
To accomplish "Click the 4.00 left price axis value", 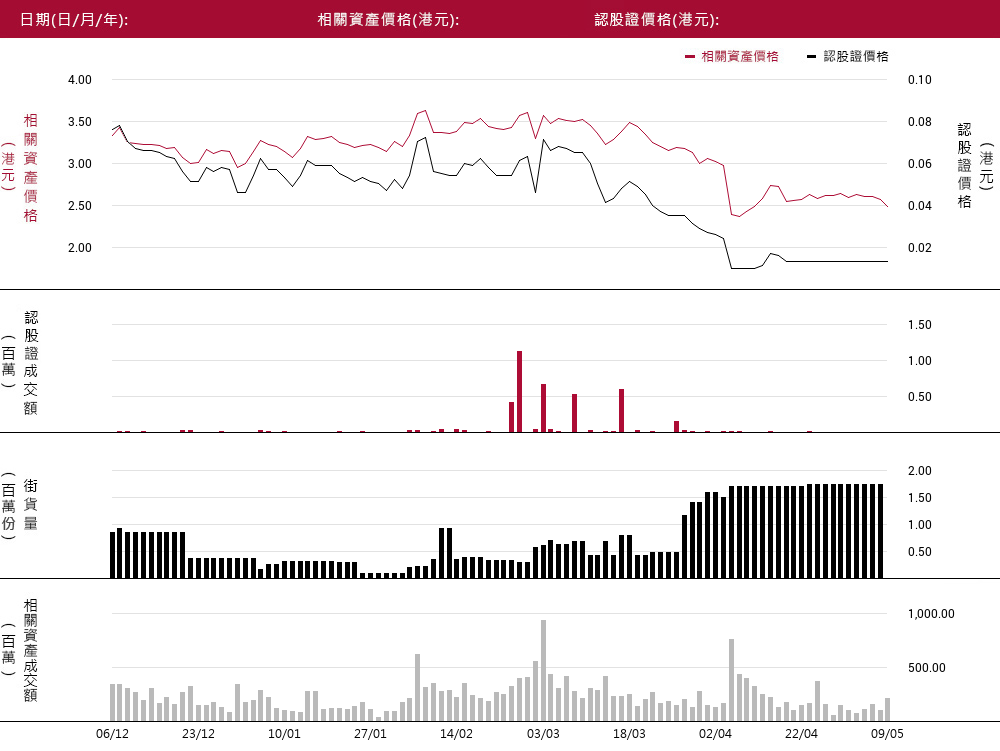I will coord(80,80).
